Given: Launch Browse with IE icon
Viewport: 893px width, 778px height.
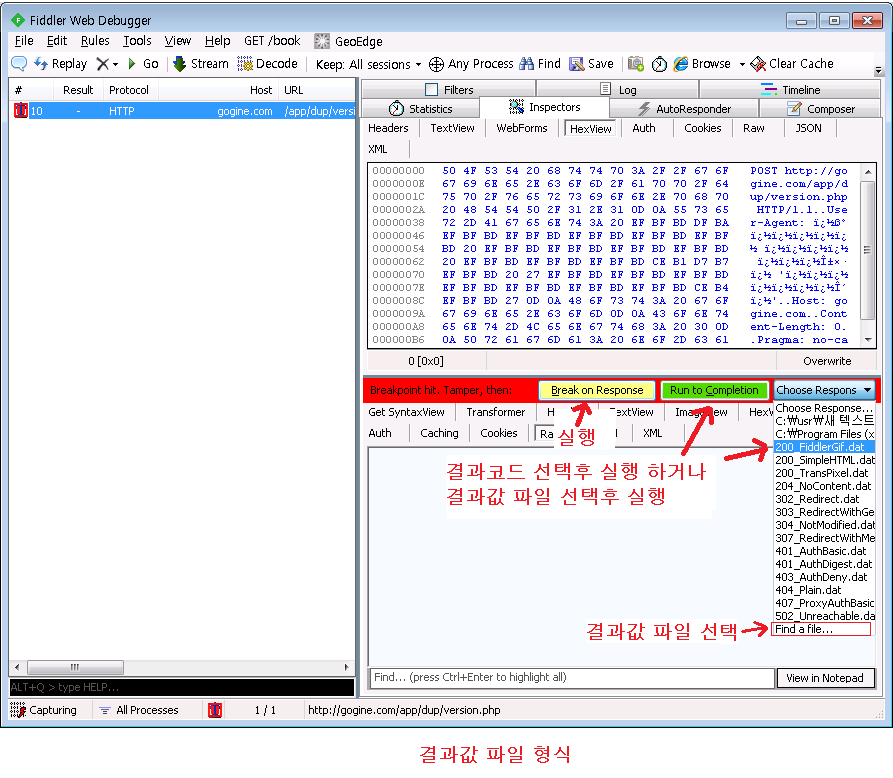Looking at the screenshot, I should click(x=681, y=64).
